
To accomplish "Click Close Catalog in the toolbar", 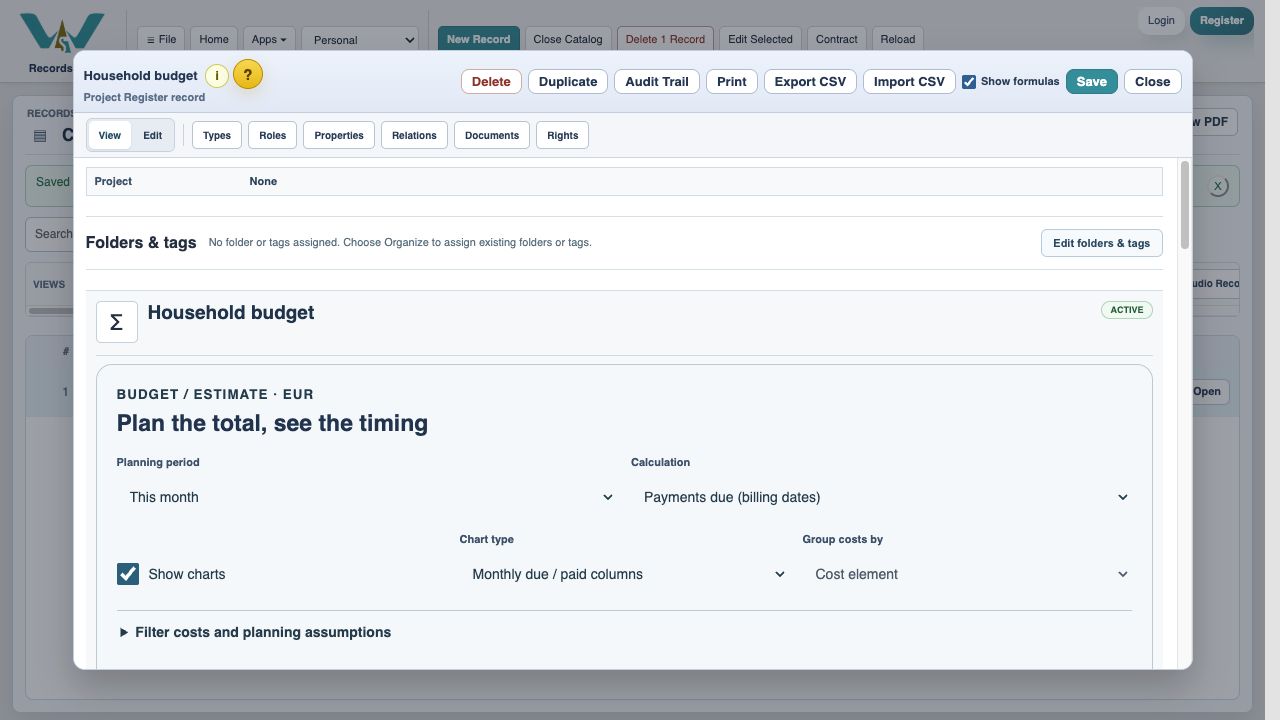I will click(568, 40).
